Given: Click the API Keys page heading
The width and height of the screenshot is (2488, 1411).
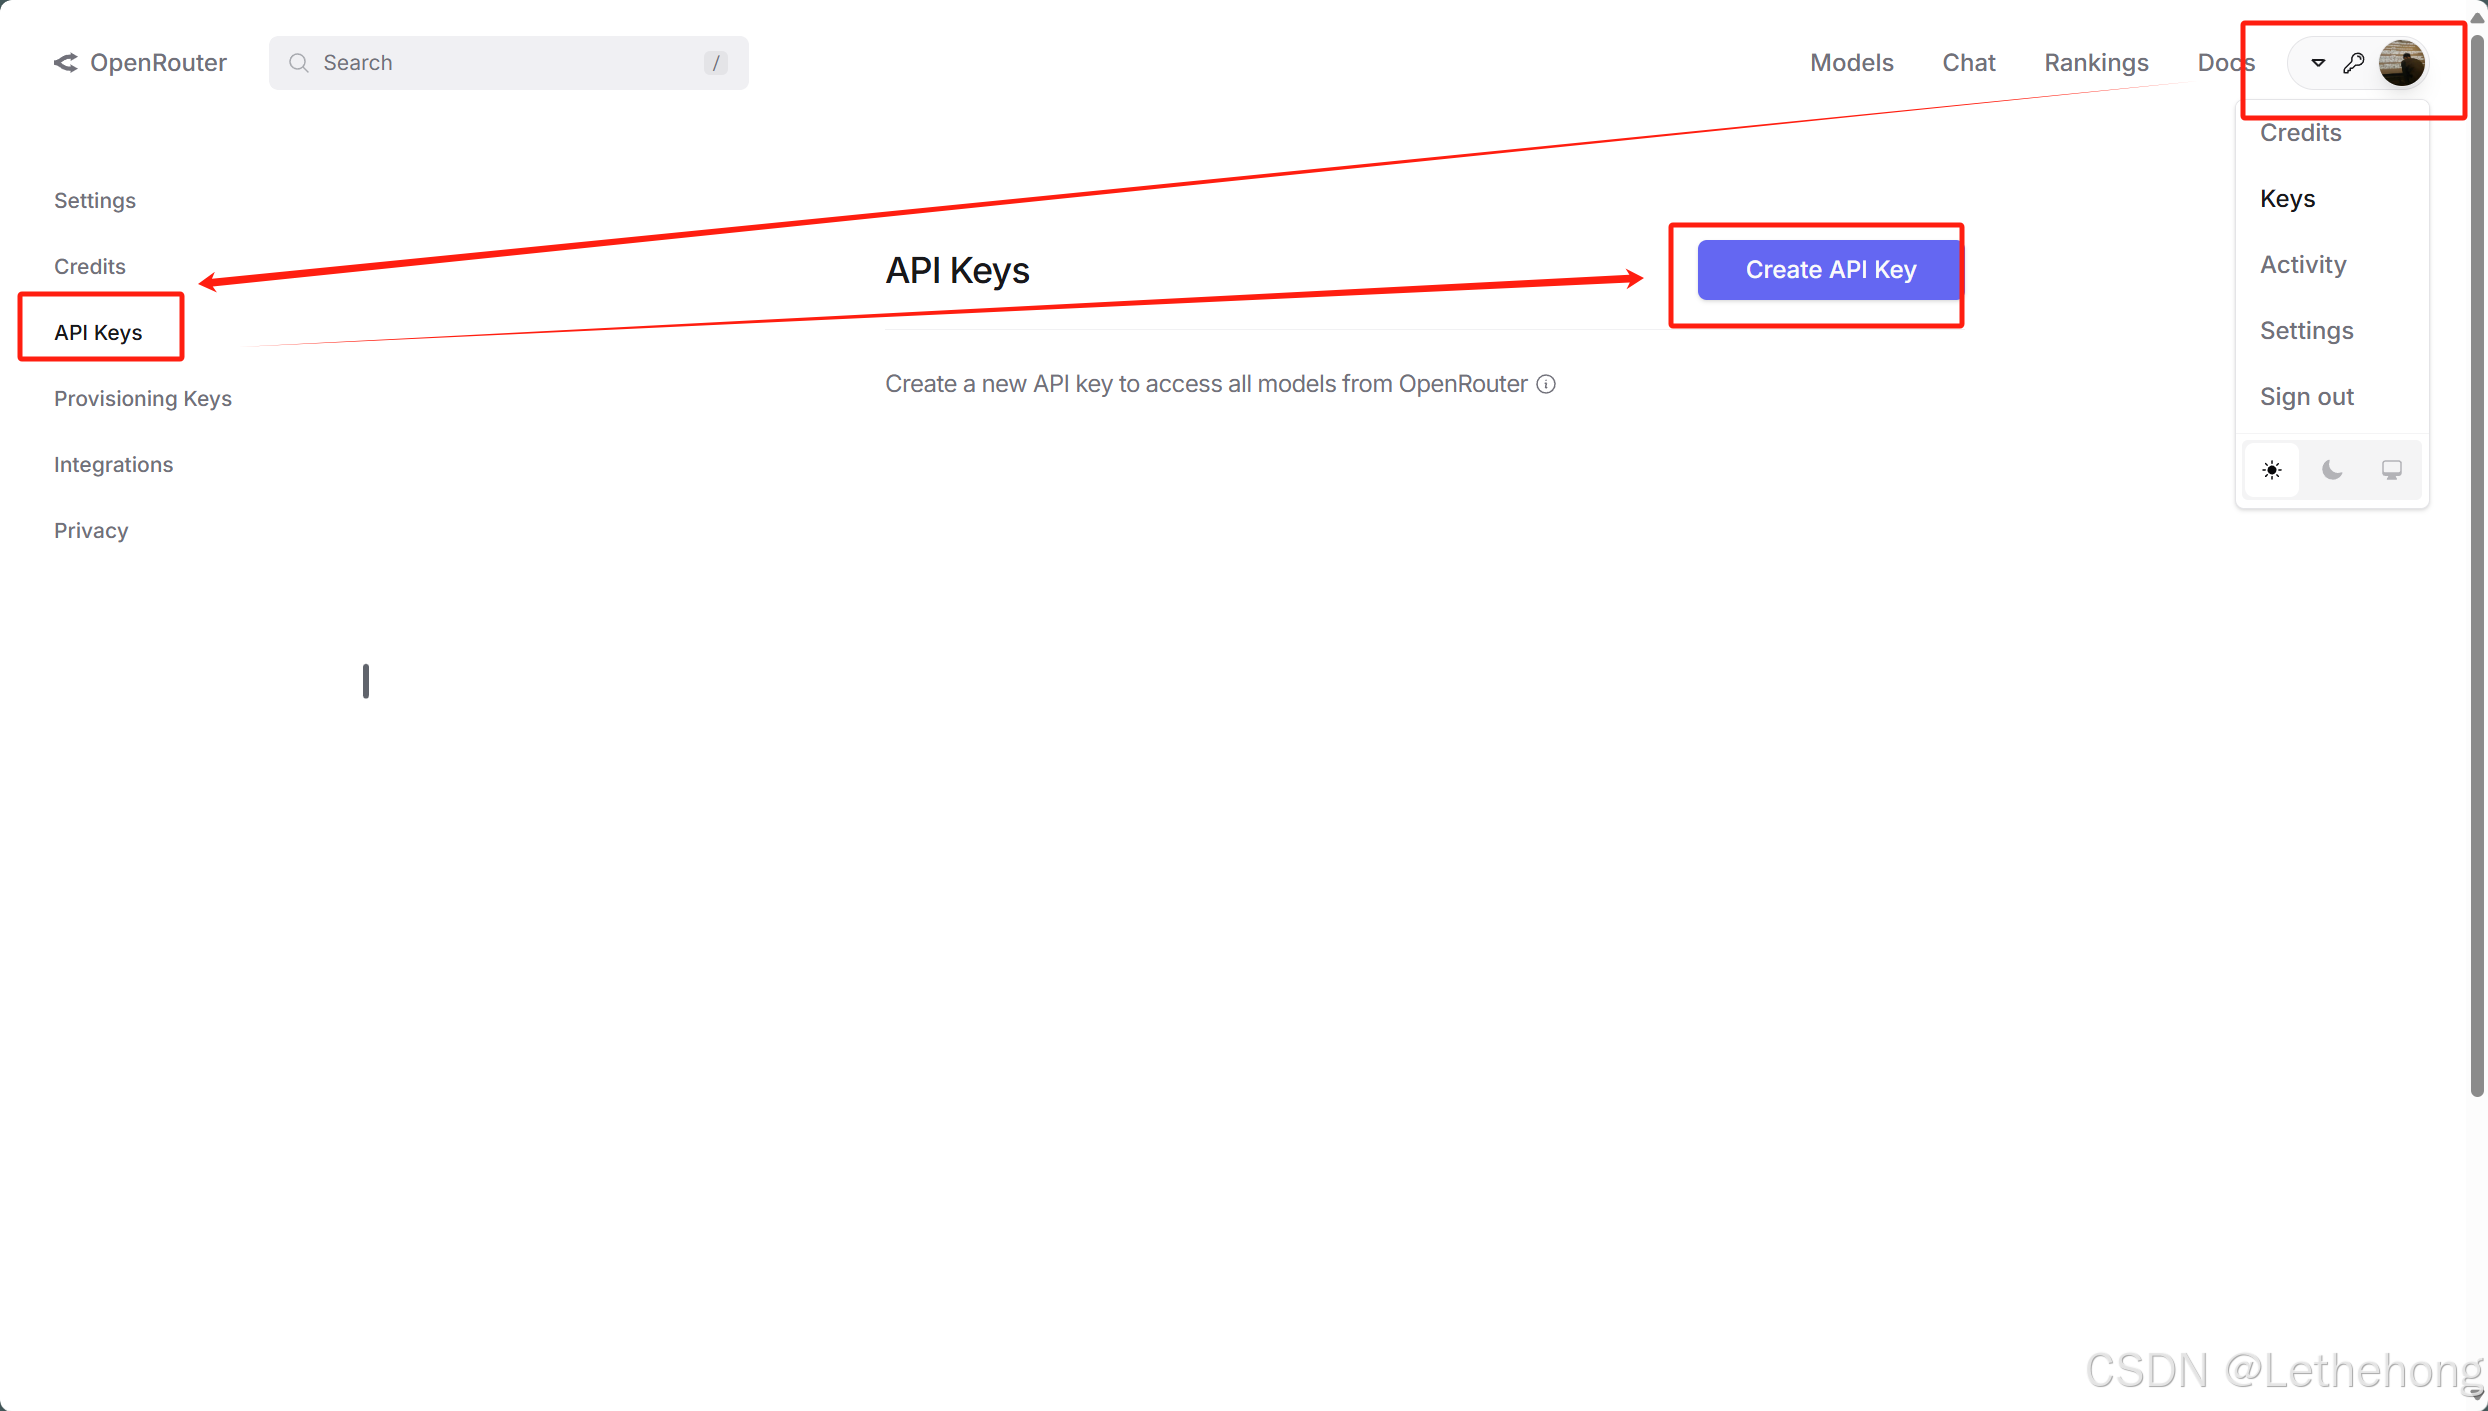Looking at the screenshot, I should point(957,270).
